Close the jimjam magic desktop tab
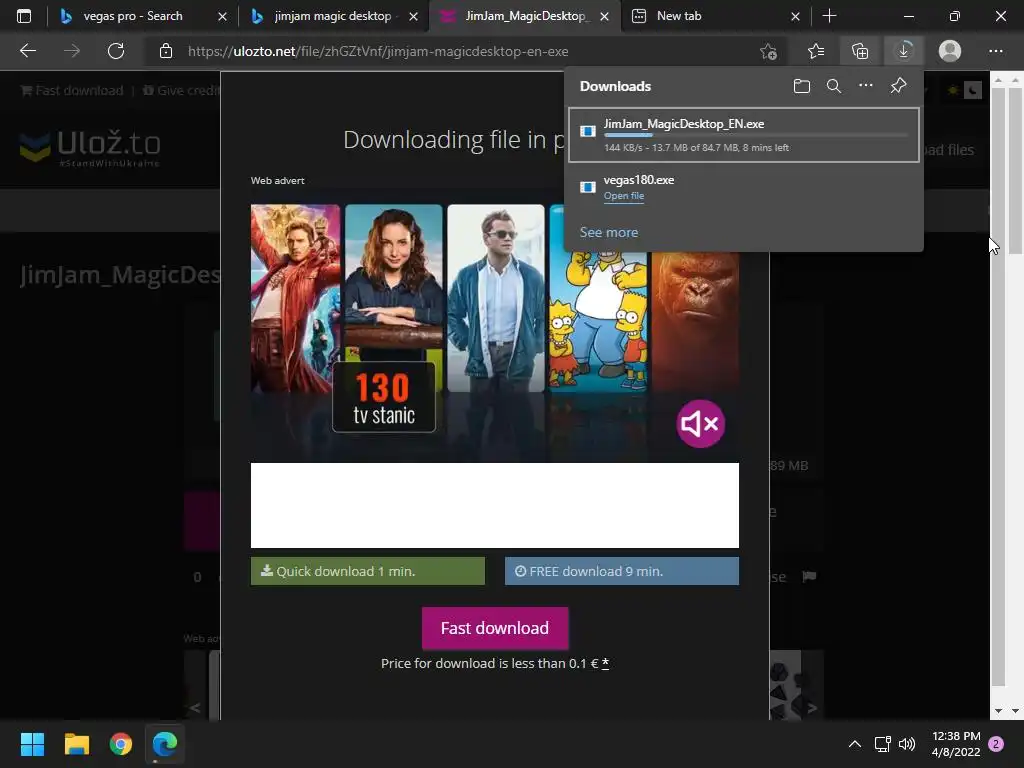Image resolution: width=1024 pixels, height=768 pixels. pyautogui.click(x=413, y=16)
